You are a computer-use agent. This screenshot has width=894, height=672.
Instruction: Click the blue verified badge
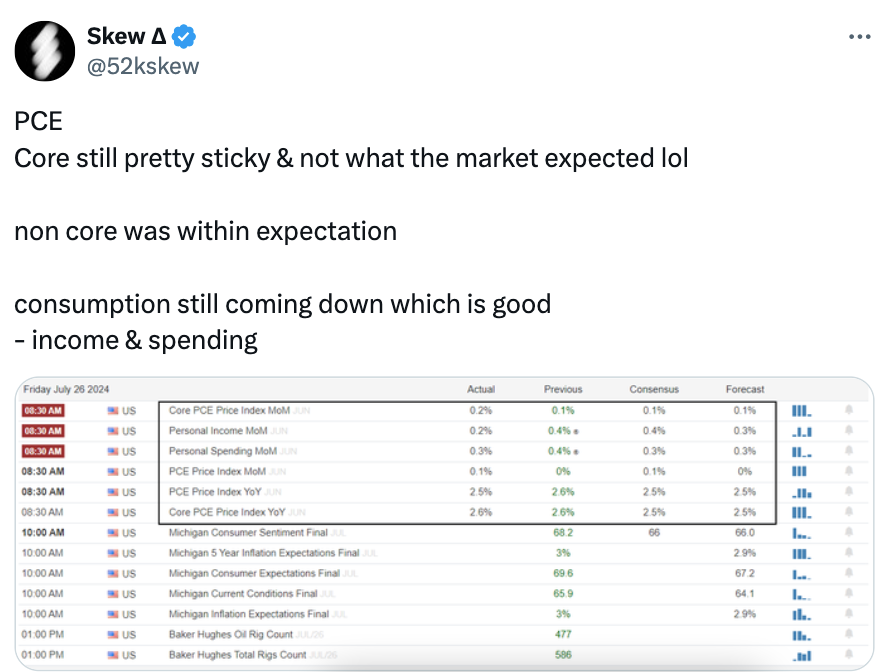click(184, 36)
